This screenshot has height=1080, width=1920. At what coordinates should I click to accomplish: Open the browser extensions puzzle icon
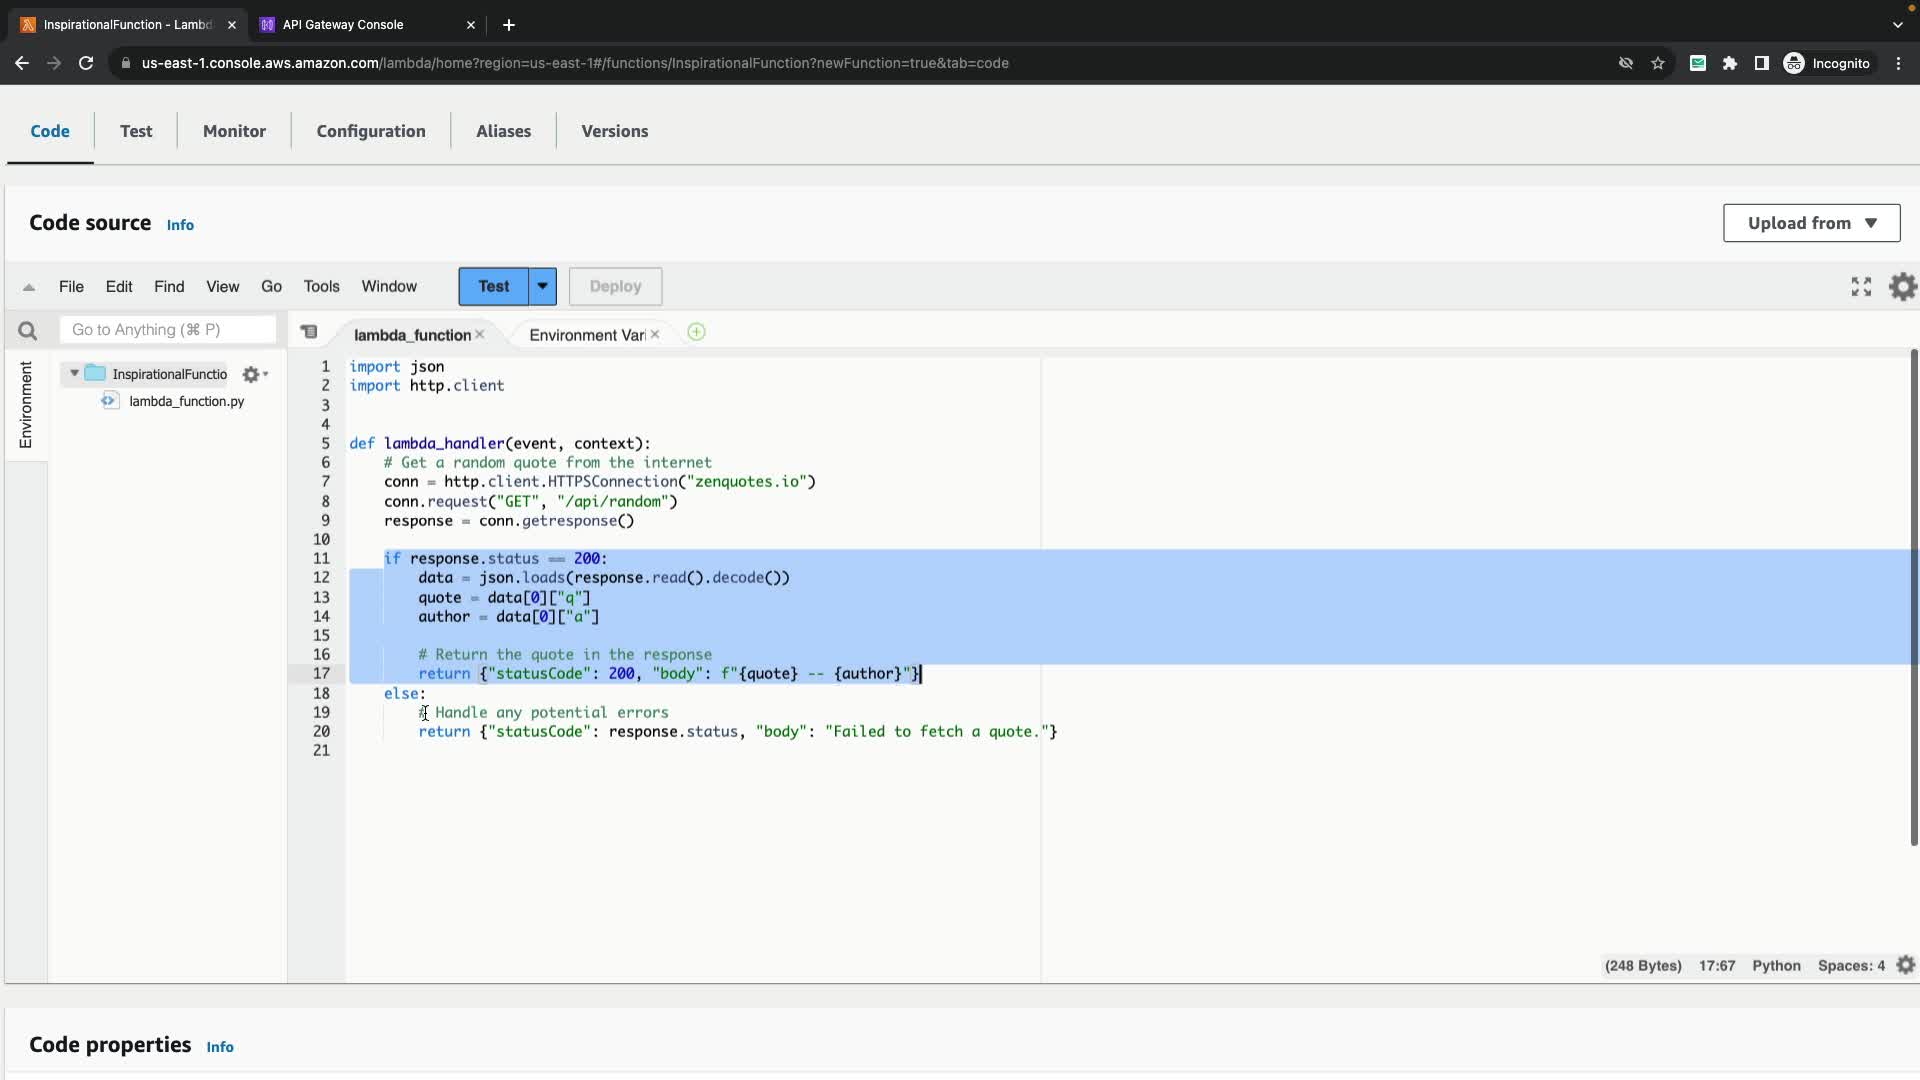click(x=1730, y=63)
